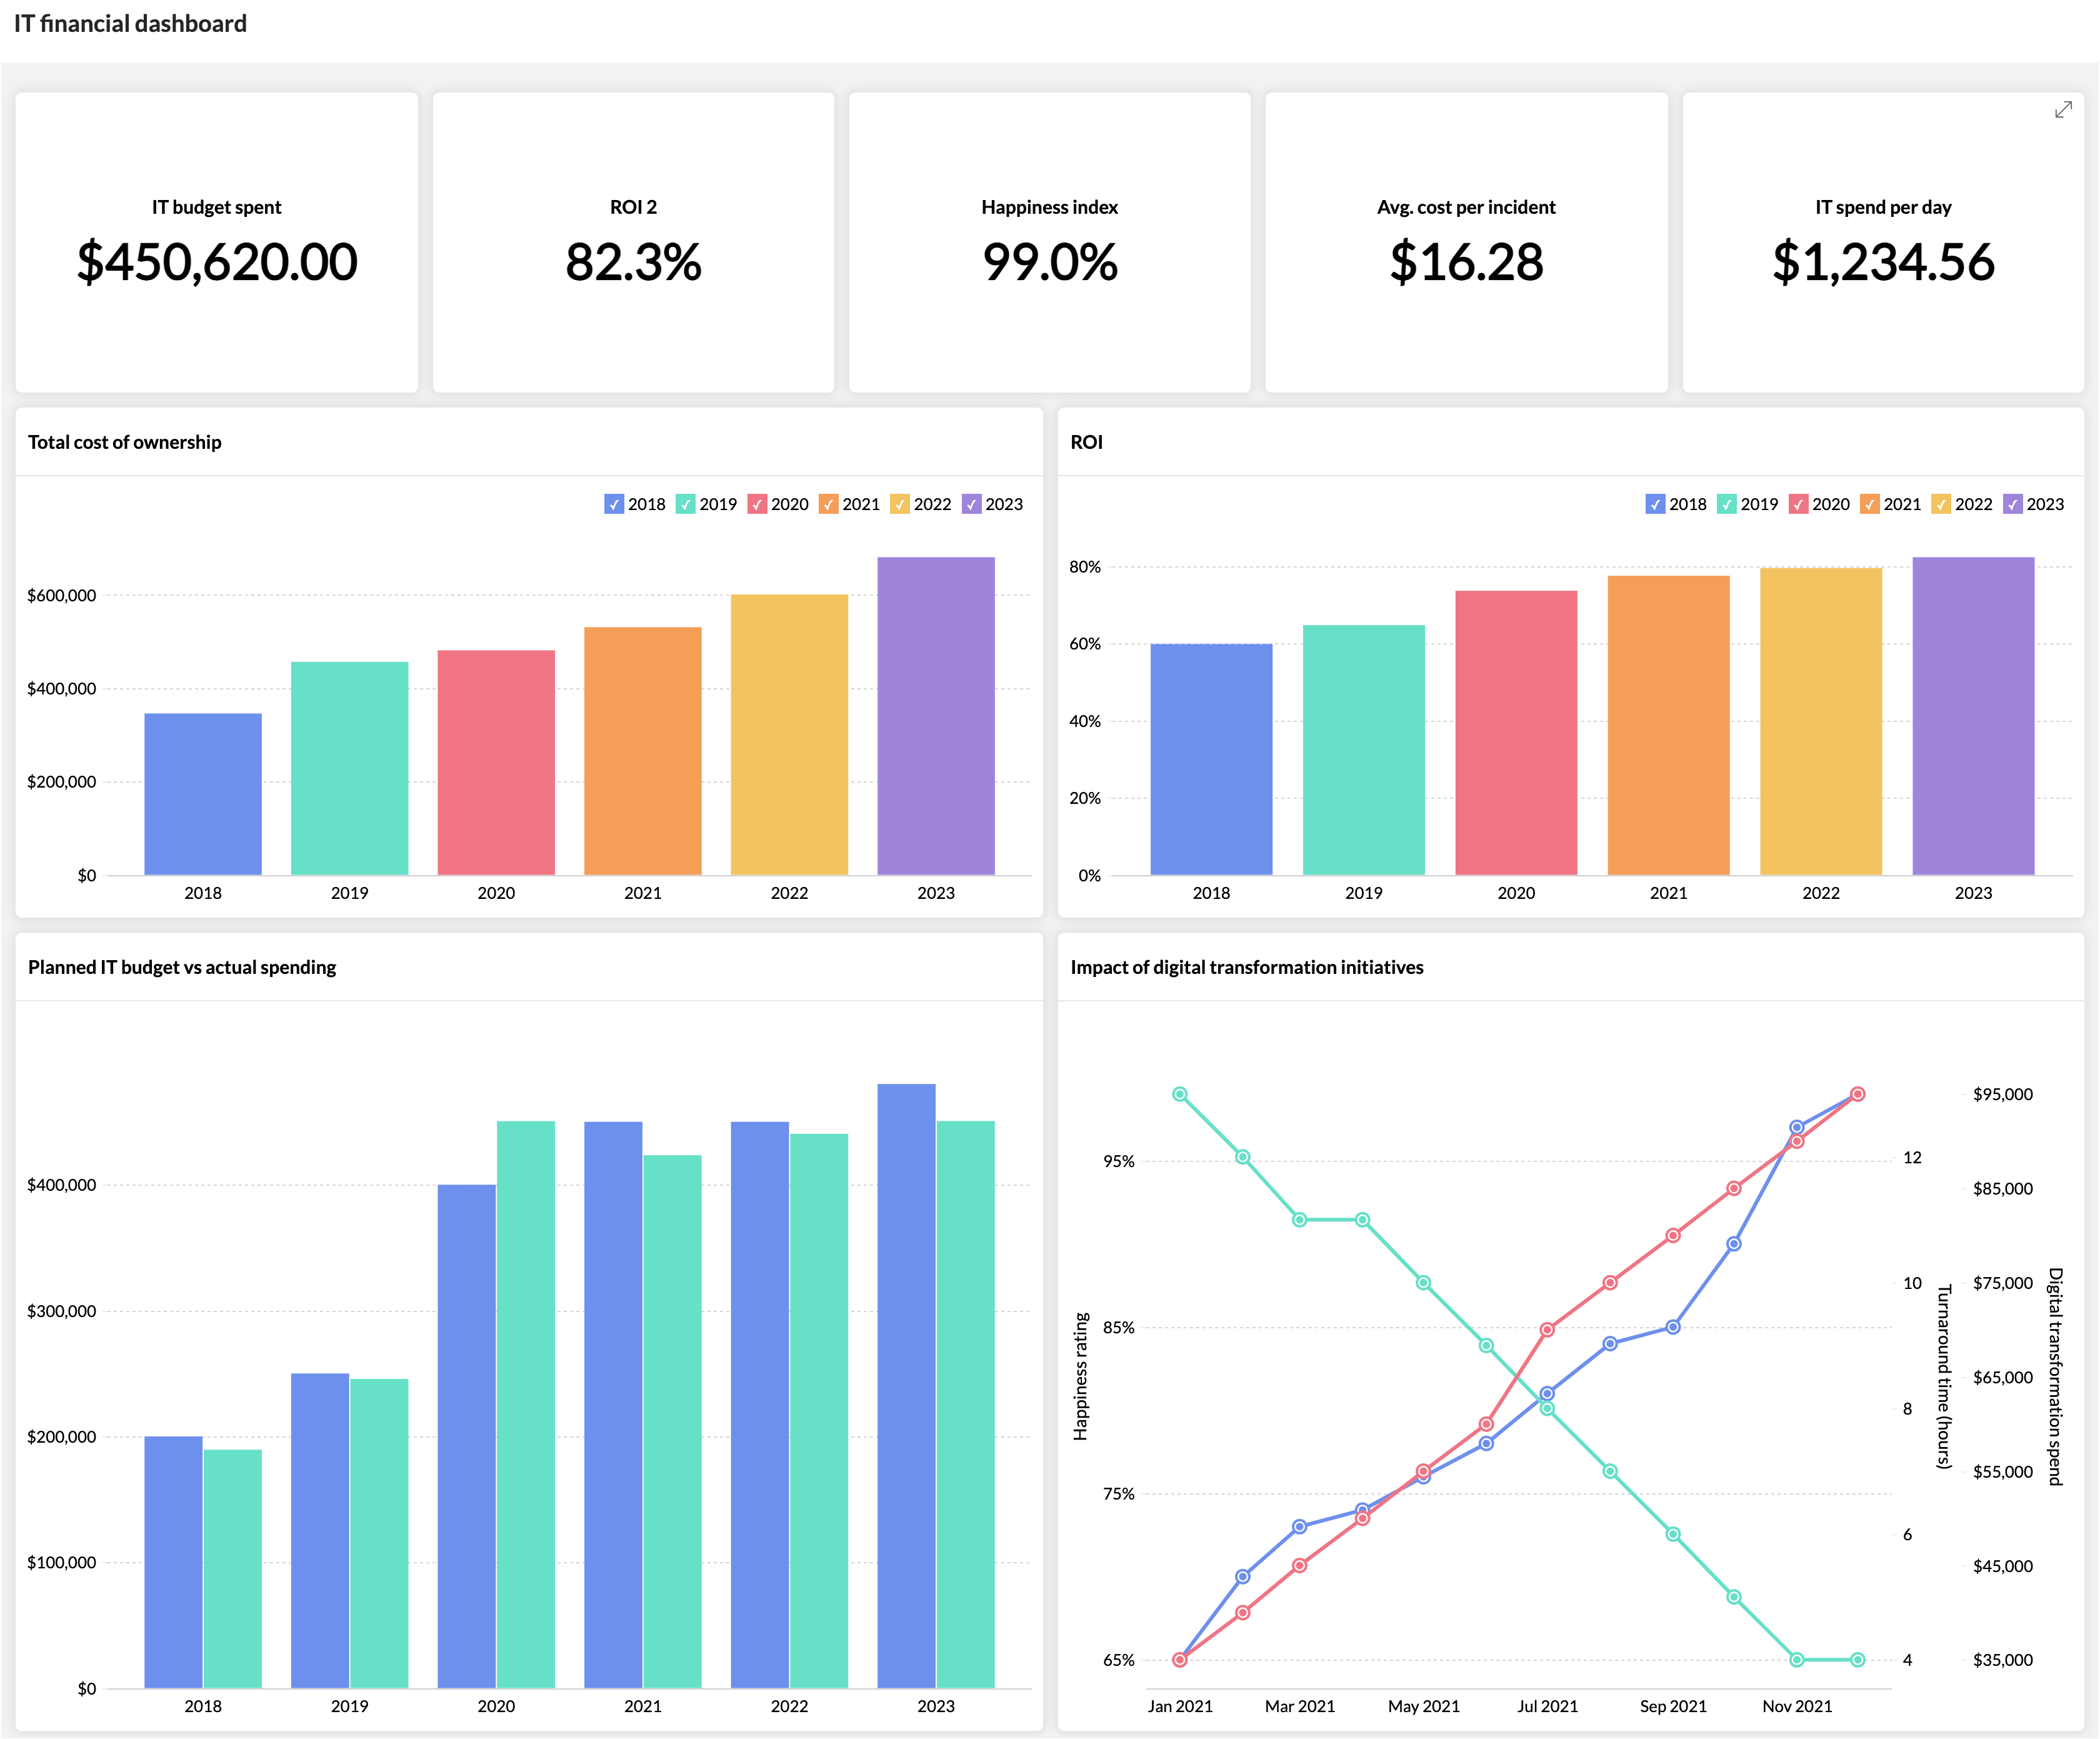Toggle 2023 legend in Total cost of ownership
The width and height of the screenshot is (2100, 1739).
tap(971, 504)
